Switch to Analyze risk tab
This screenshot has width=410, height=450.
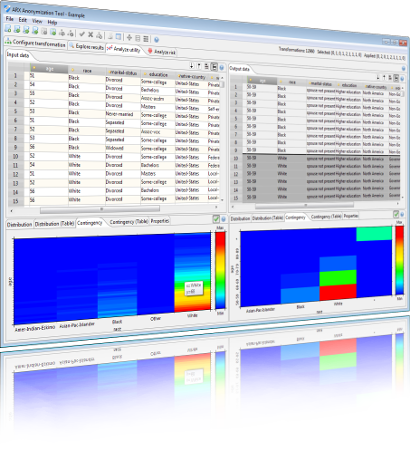click(162, 52)
